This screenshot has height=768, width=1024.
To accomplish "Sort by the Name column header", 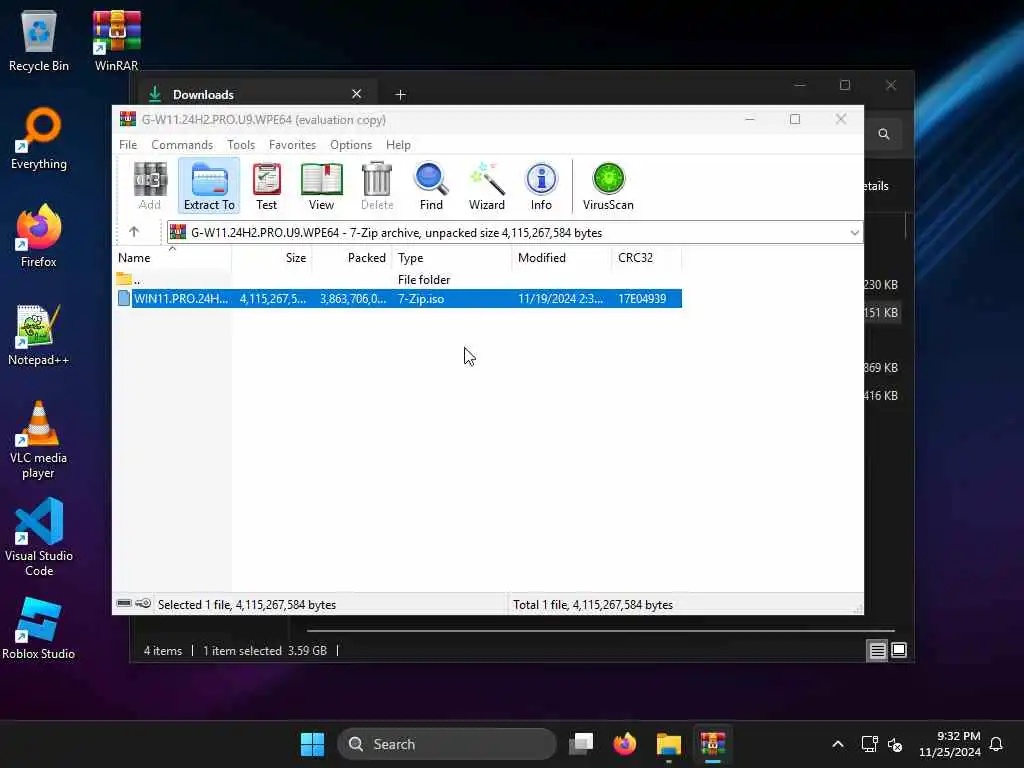I will [172, 258].
